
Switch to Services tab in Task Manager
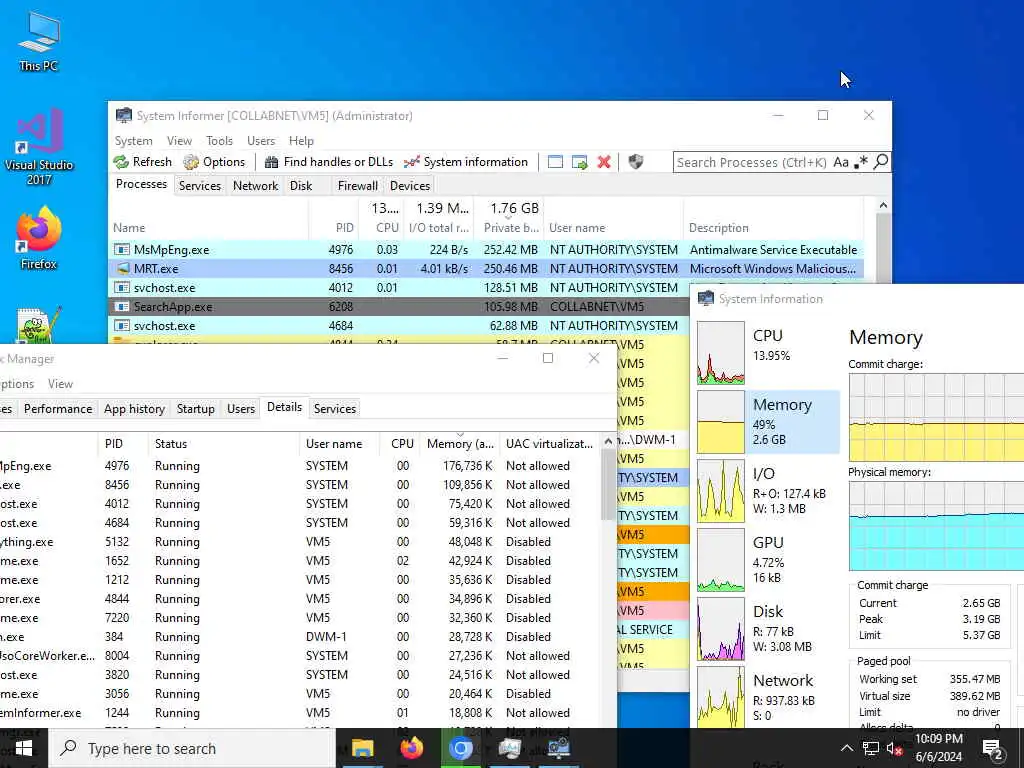(x=334, y=409)
